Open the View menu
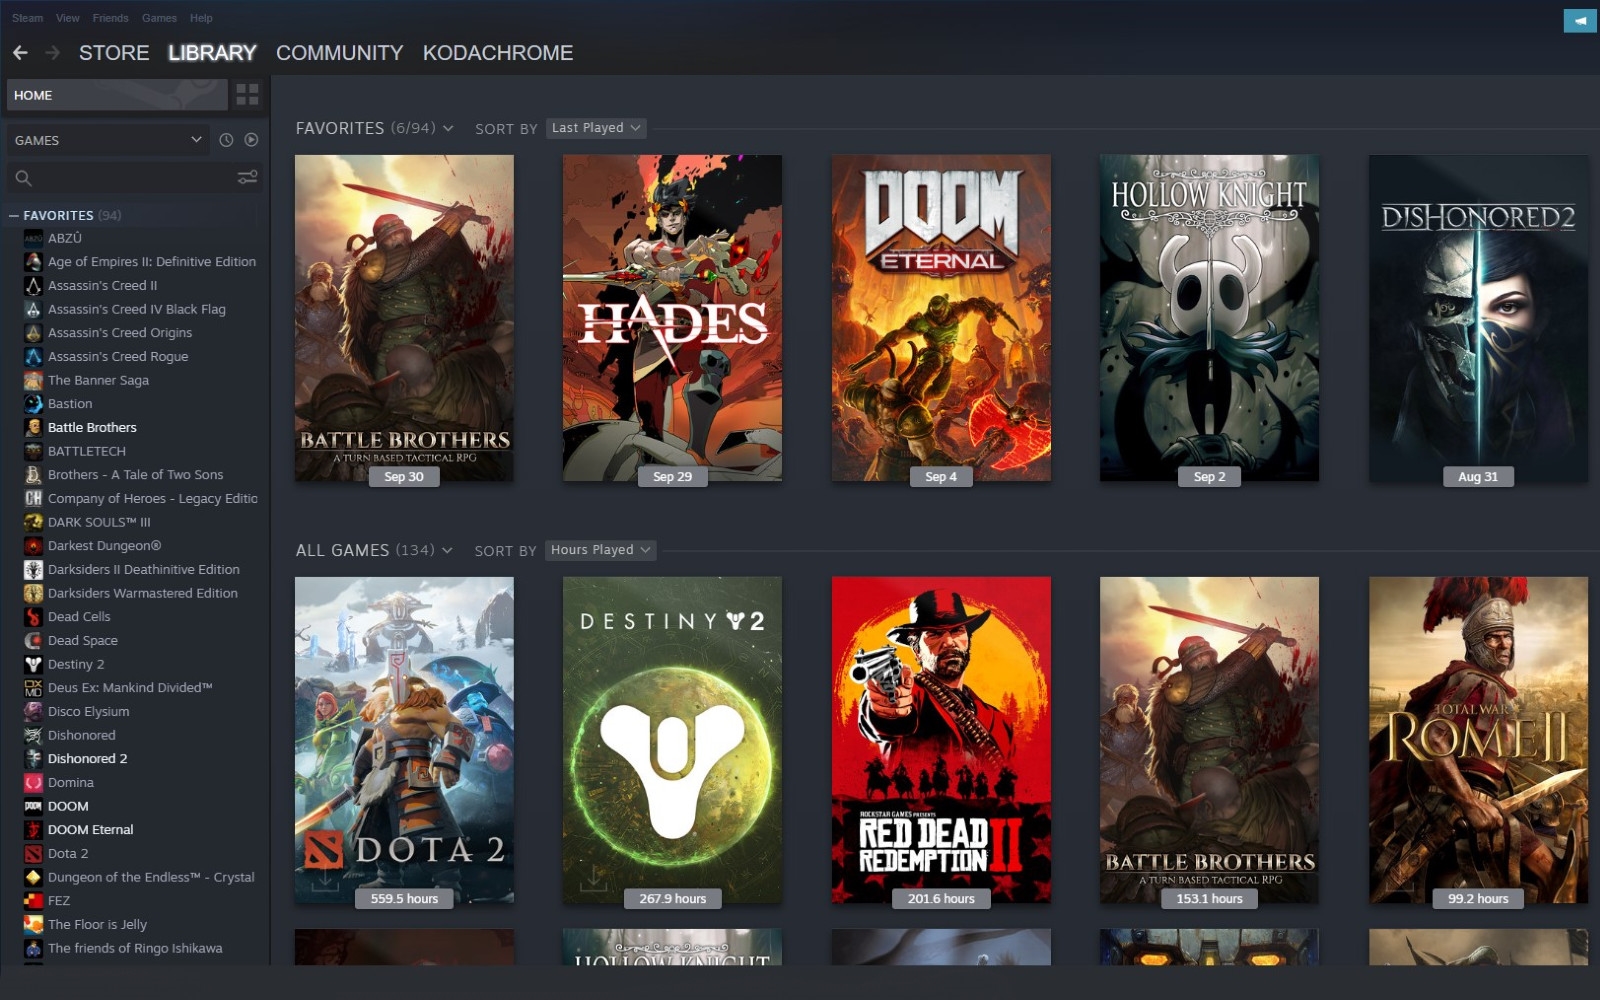 [68, 18]
